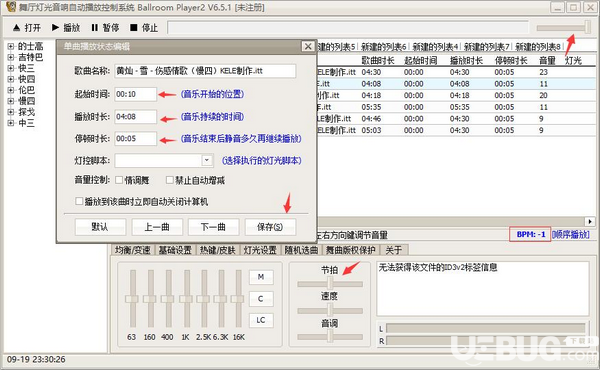Screen dimensions: 600x370
Task: Click the playlist horizontal scrollbar right arrow
Action: click(590, 222)
